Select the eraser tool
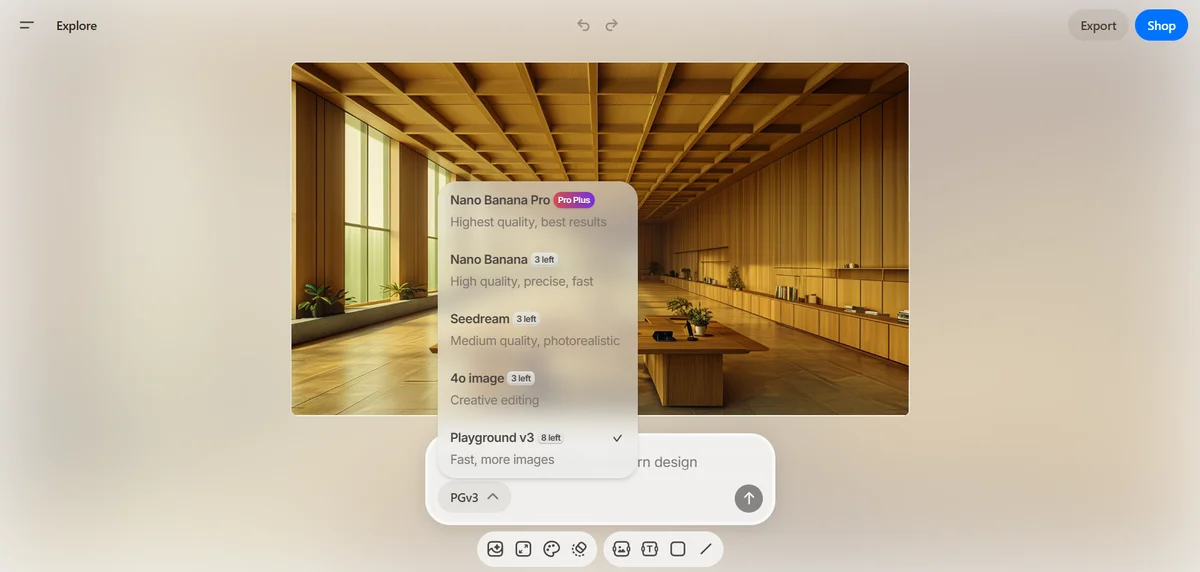Viewport: 1200px width, 572px height. 579,549
